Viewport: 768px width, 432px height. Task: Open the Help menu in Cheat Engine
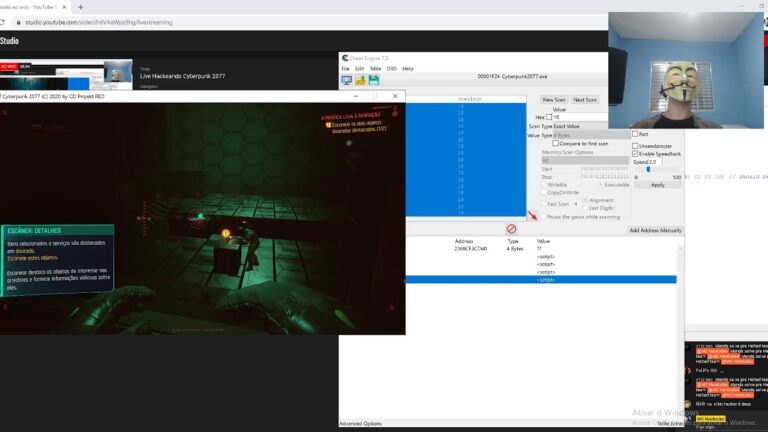click(x=408, y=69)
